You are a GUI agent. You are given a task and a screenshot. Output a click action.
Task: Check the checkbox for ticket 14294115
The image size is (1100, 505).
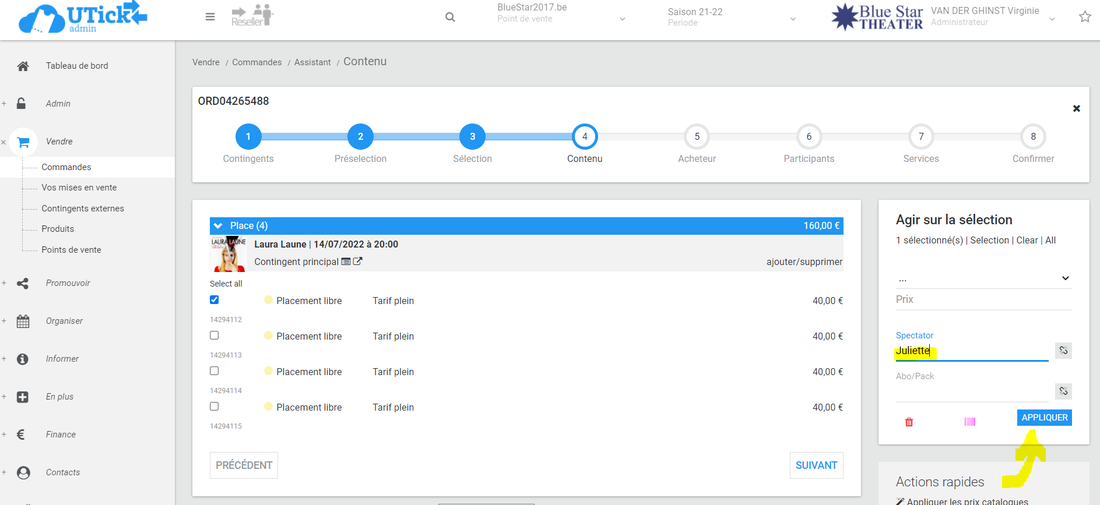[215, 407]
